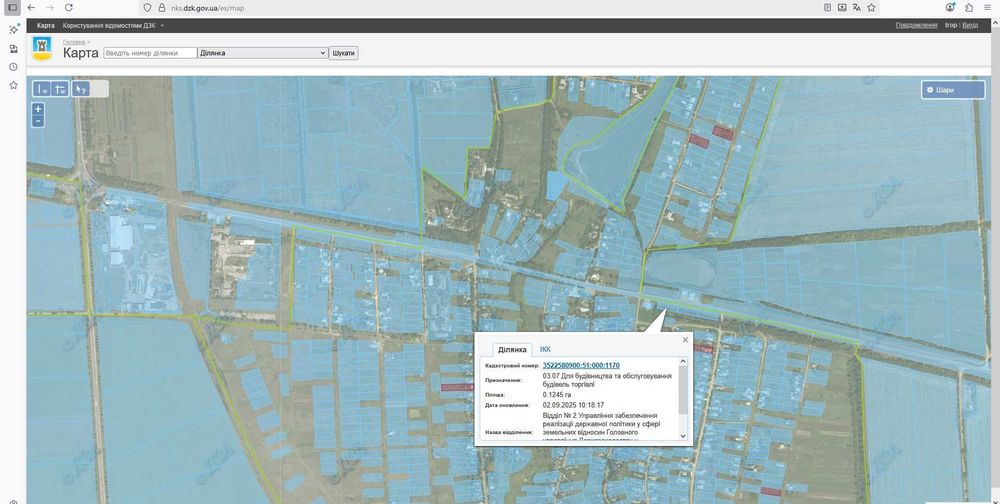Expand the Ділянка search type dropdown
This screenshot has width=1000, height=504.
tap(263, 53)
